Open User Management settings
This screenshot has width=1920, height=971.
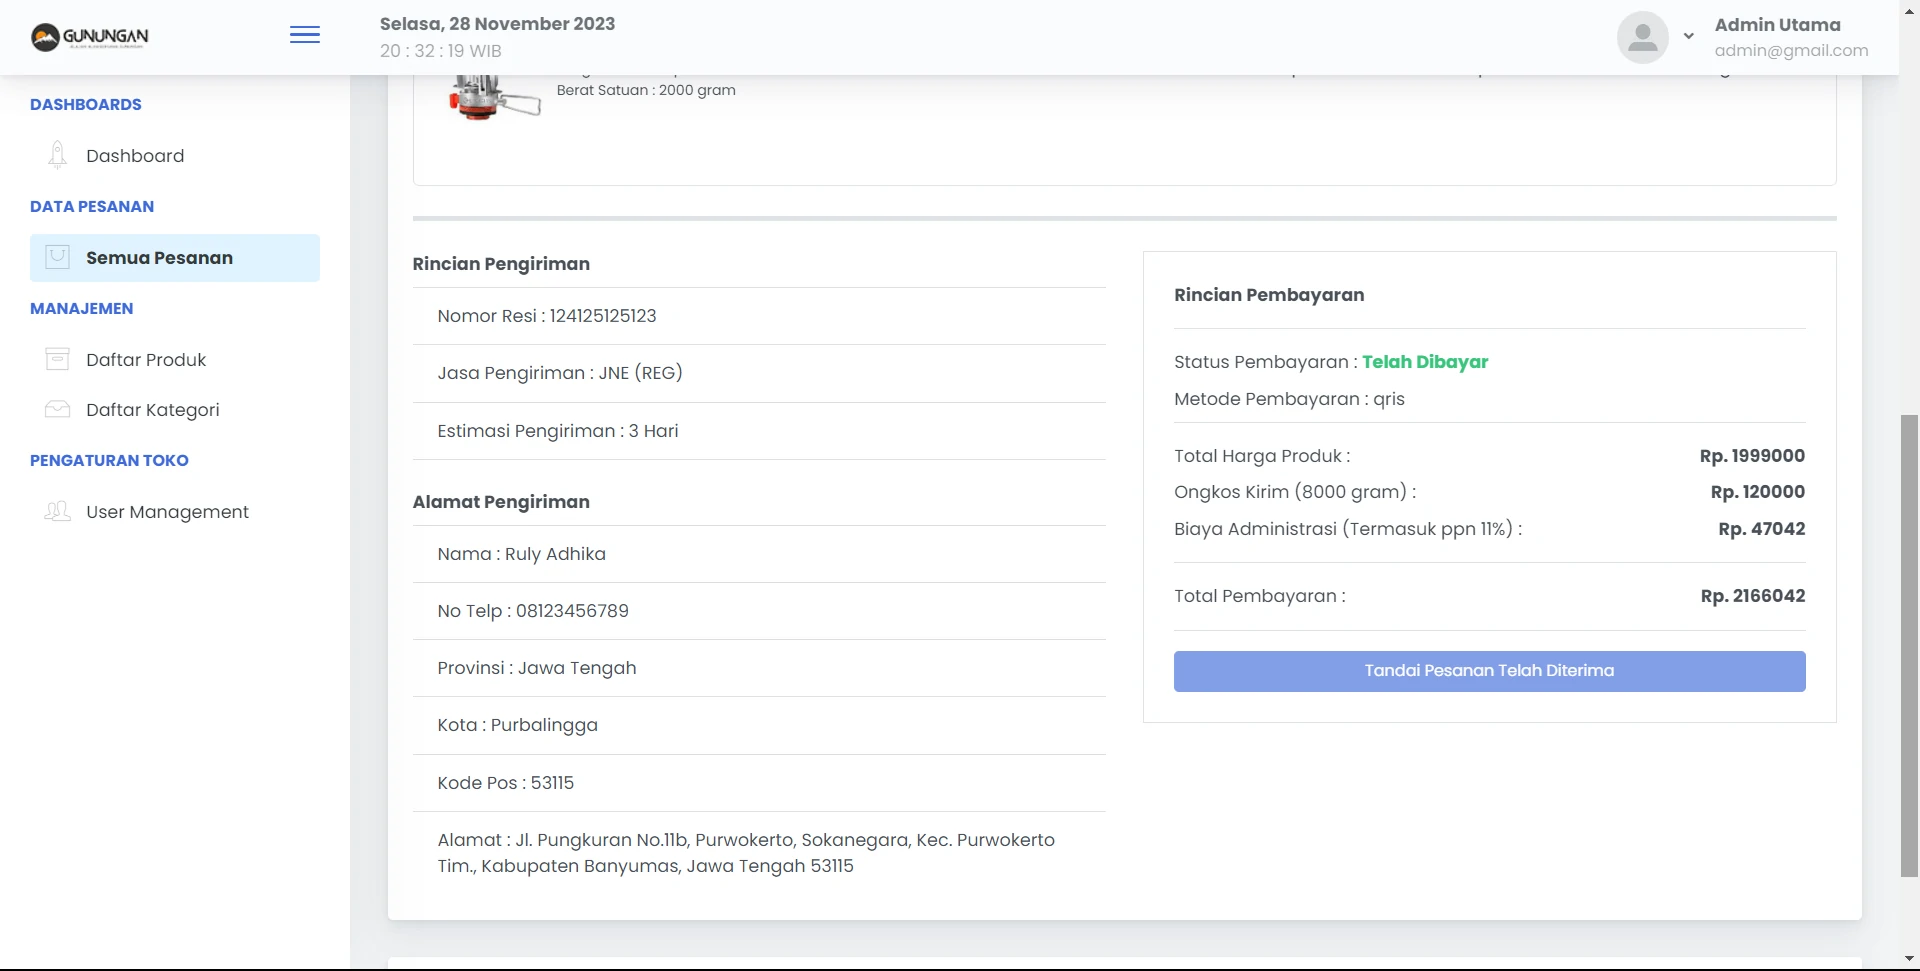point(167,512)
